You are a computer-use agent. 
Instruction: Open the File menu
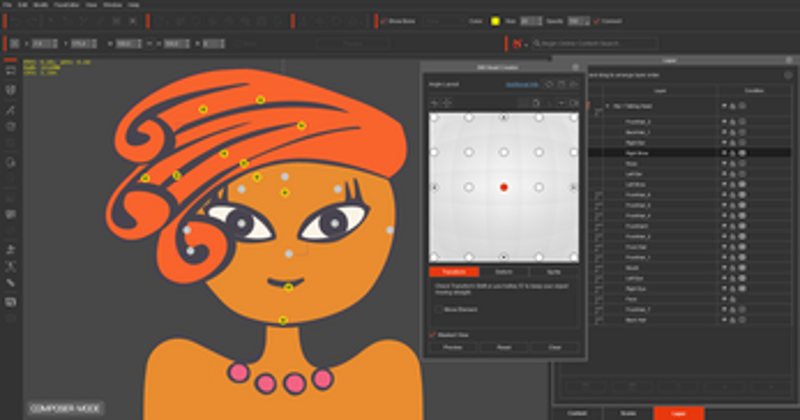(7, 5)
